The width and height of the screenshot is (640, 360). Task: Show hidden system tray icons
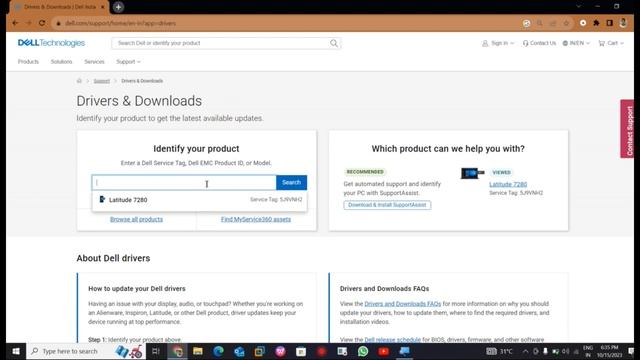[525, 351]
